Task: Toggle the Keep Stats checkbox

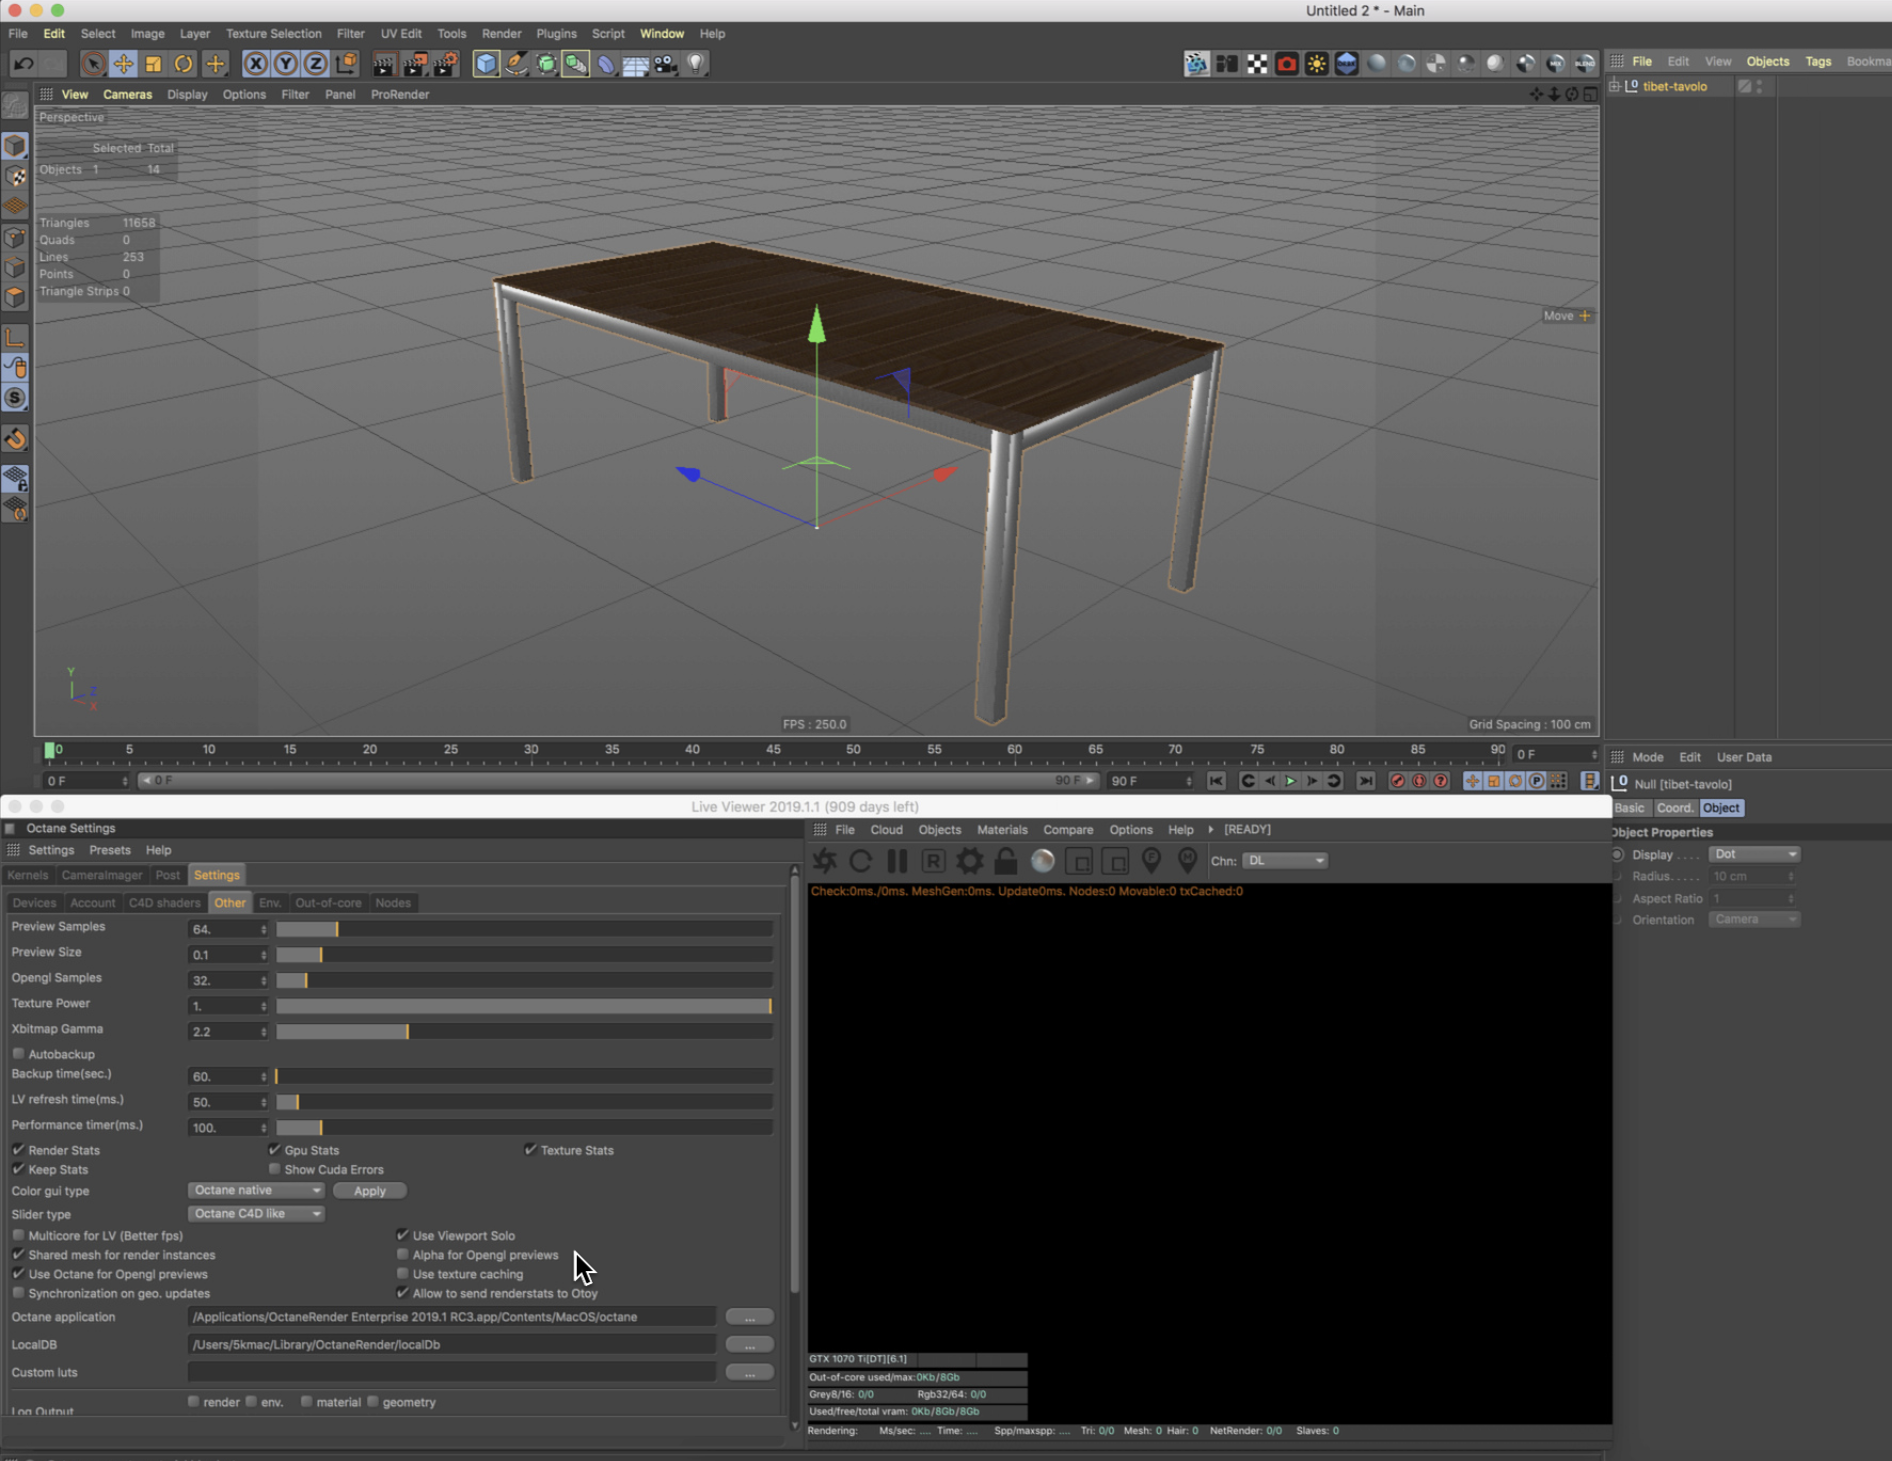Action: [x=18, y=1169]
